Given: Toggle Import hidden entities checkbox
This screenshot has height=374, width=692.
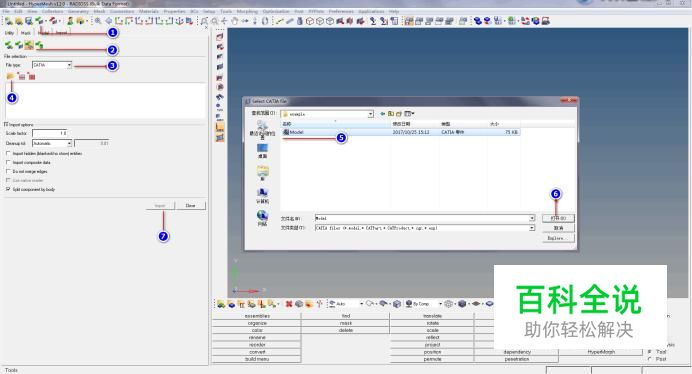Looking at the screenshot, I should (x=8, y=153).
